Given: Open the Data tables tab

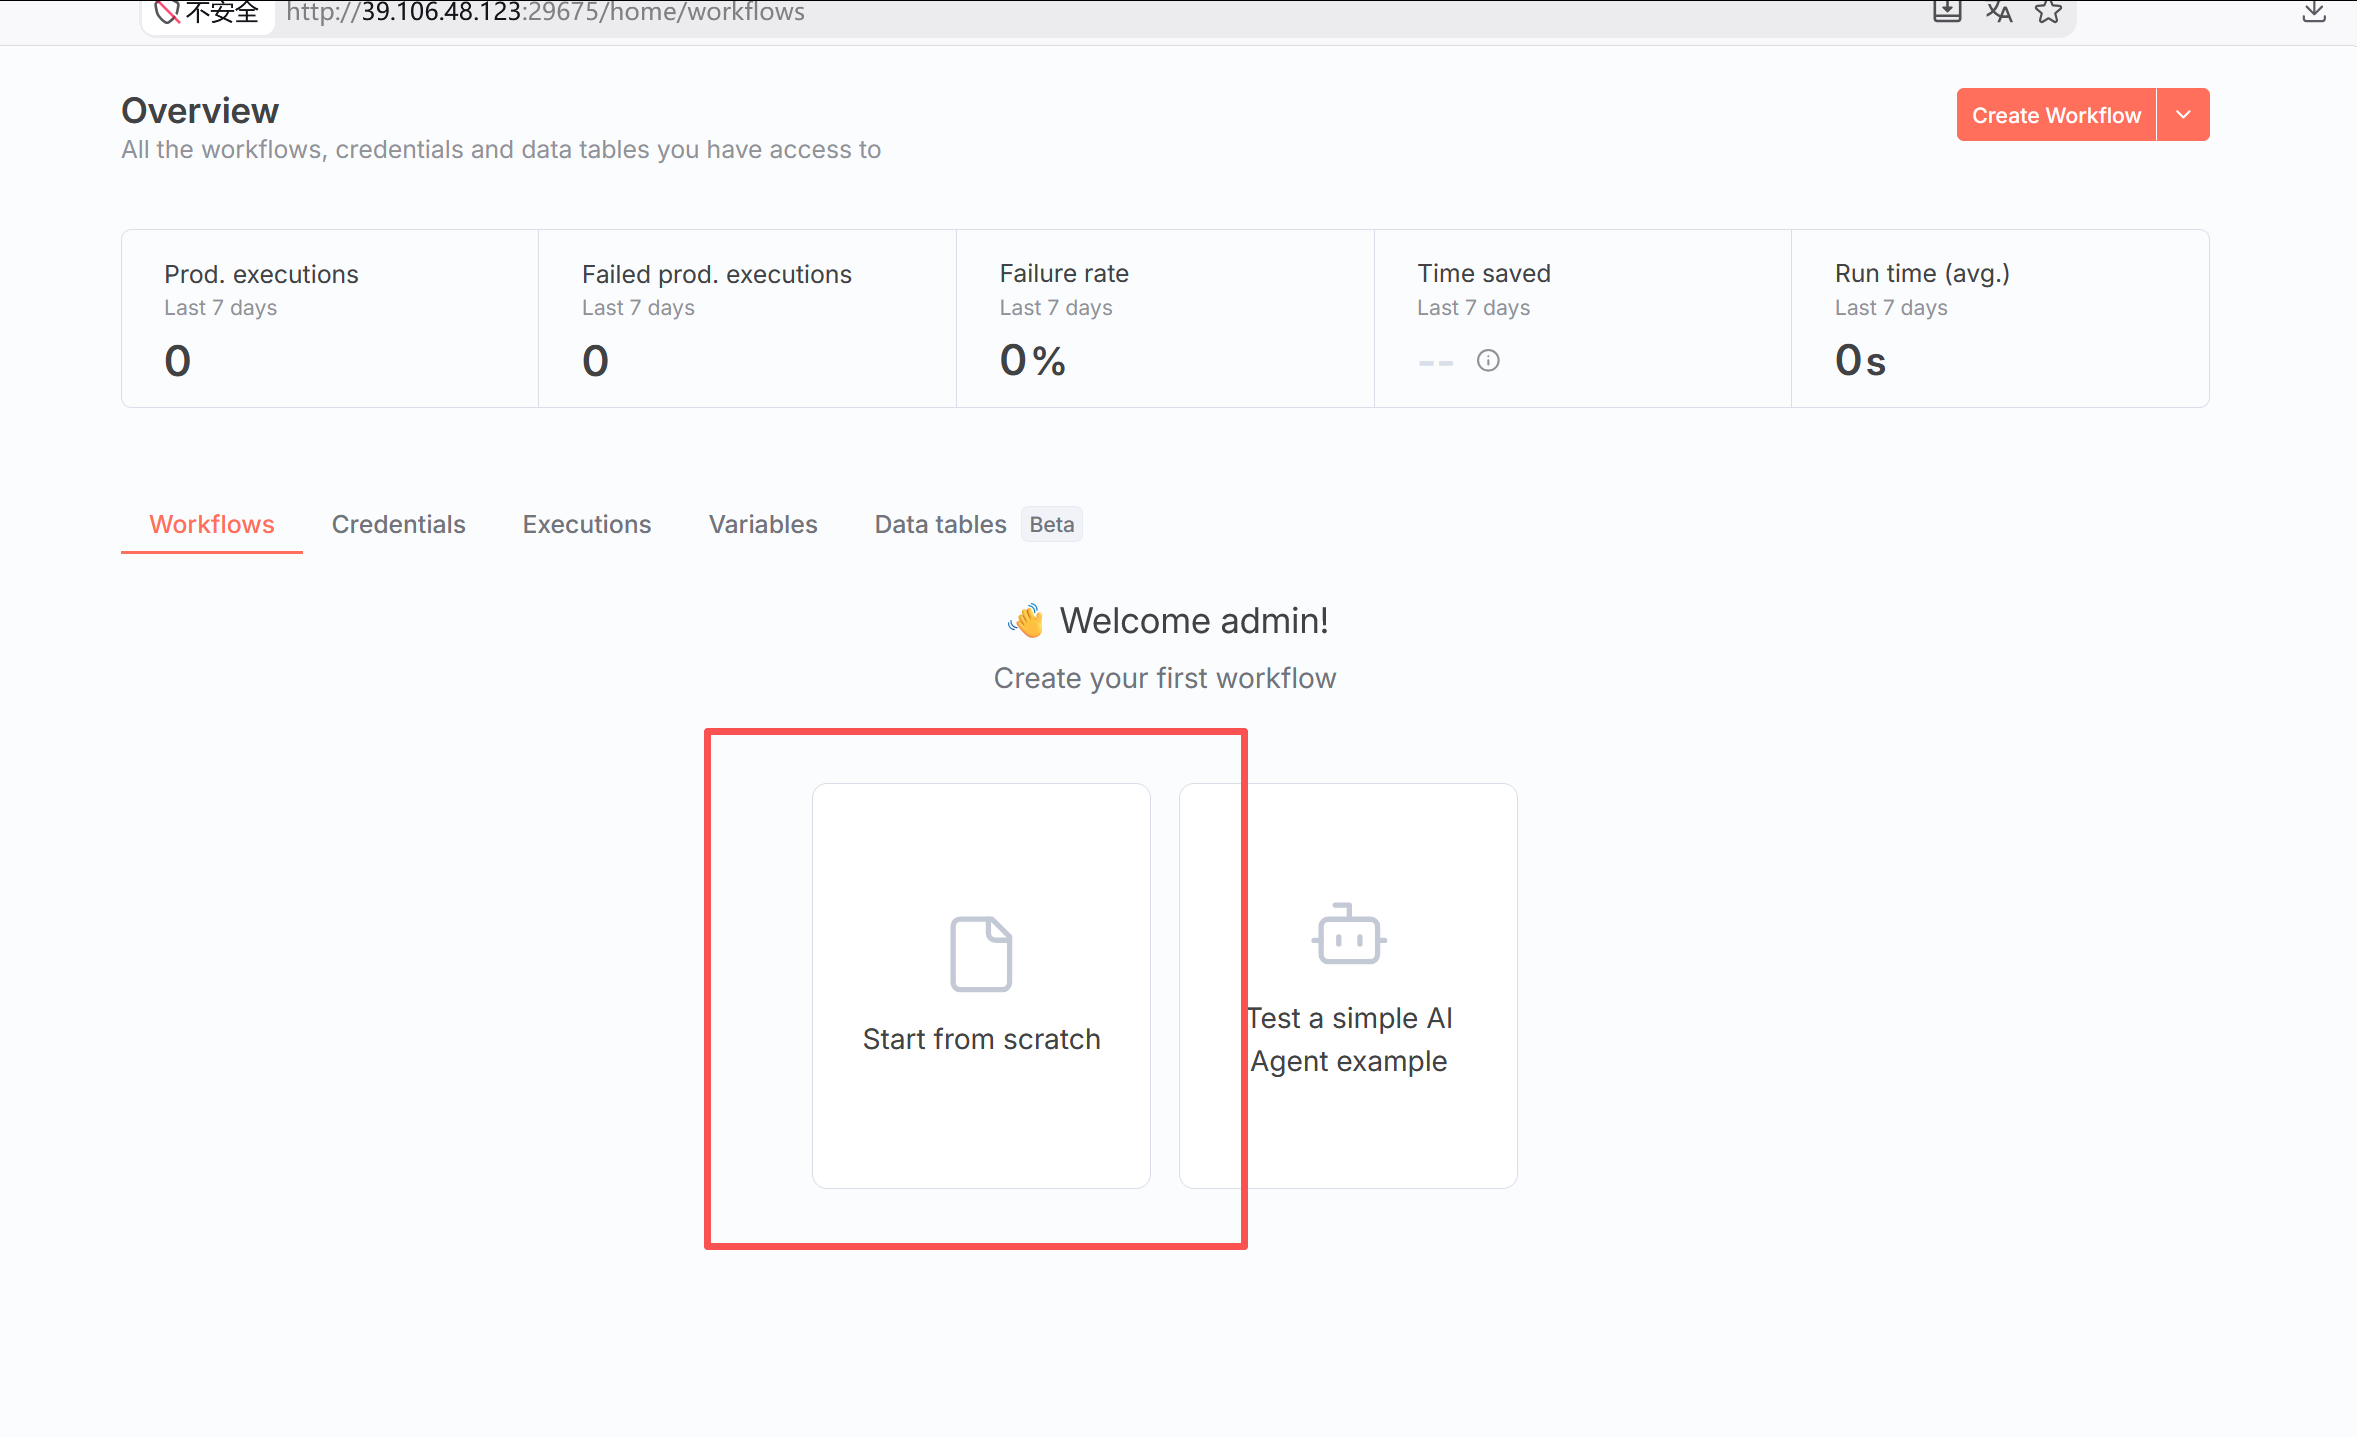Looking at the screenshot, I should [940, 524].
